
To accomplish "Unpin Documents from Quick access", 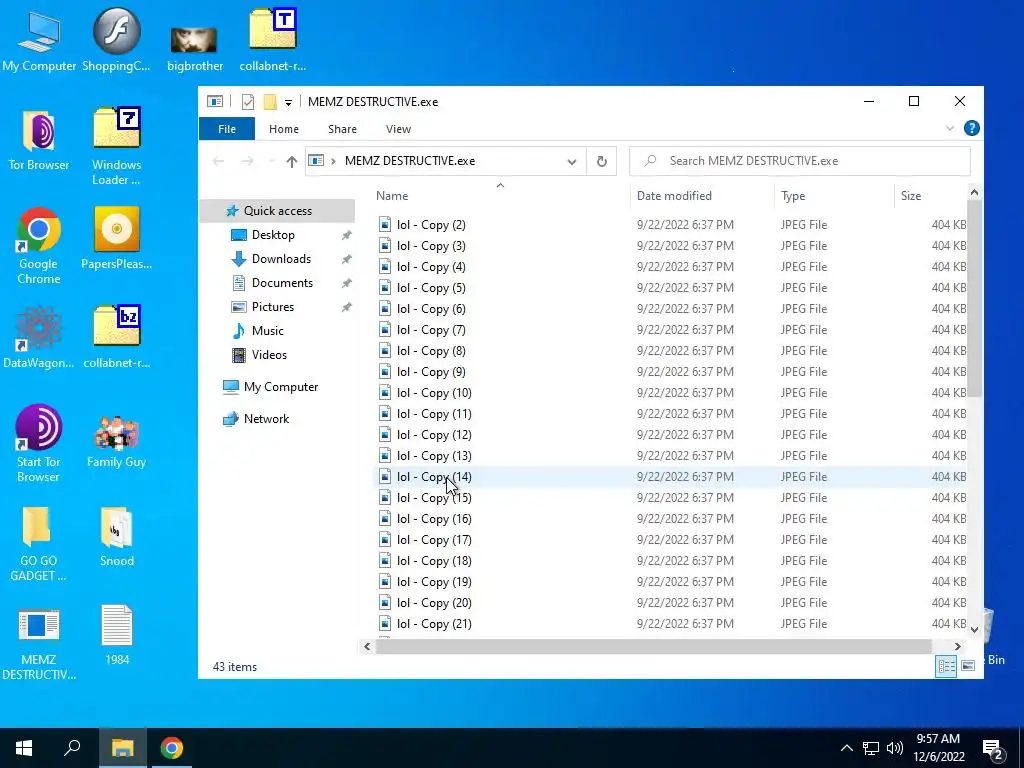I will [346, 283].
